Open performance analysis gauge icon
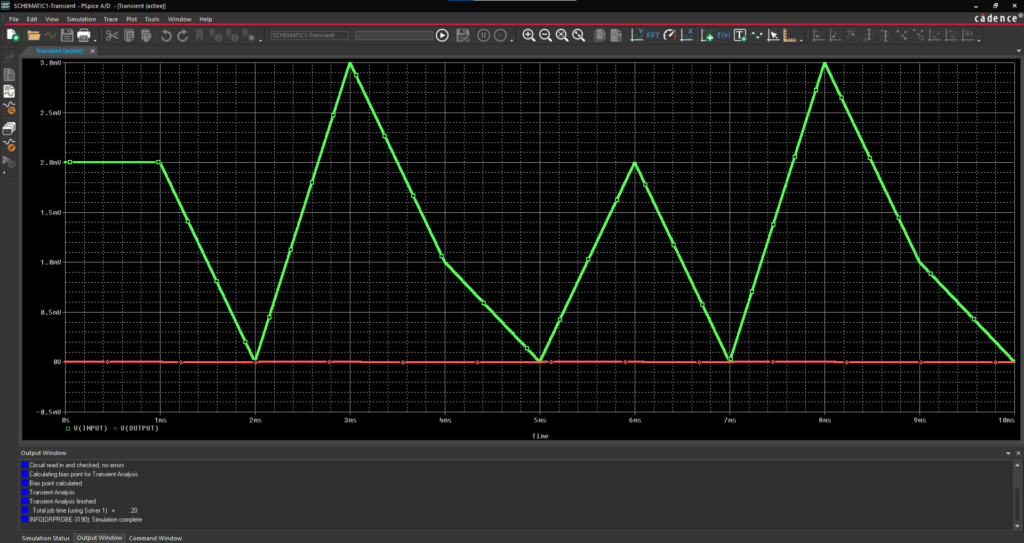Image resolution: width=1024 pixels, height=543 pixels. coord(669,35)
